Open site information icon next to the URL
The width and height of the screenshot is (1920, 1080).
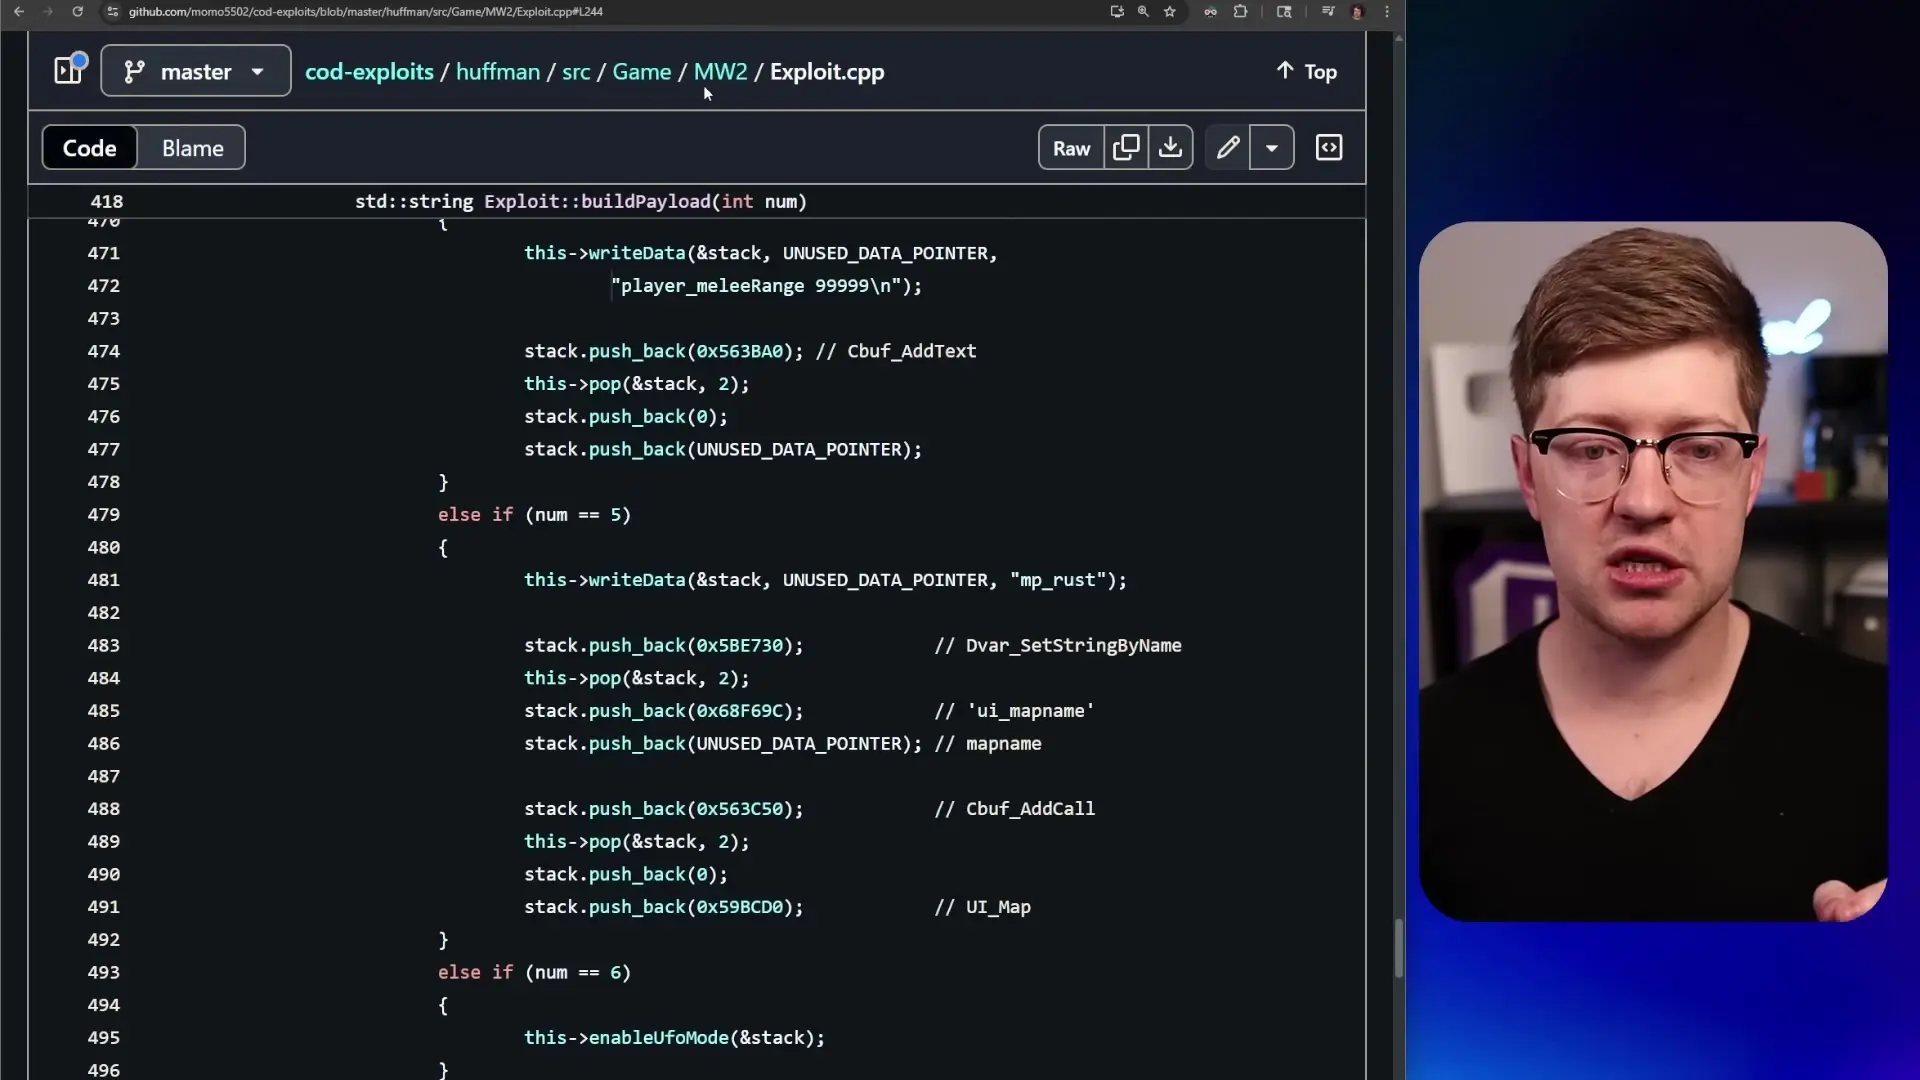tap(112, 11)
